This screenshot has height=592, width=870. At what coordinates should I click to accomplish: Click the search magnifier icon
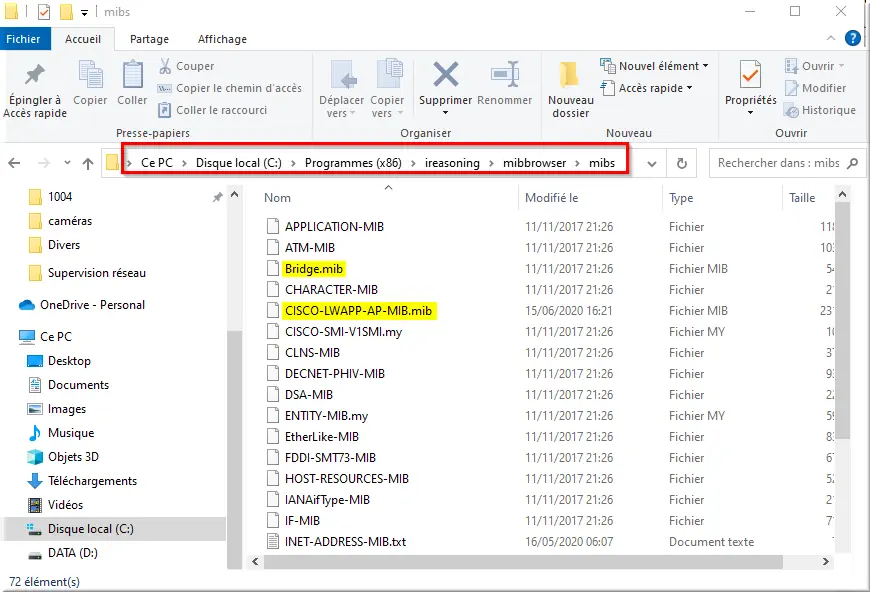(x=852, y=163)
